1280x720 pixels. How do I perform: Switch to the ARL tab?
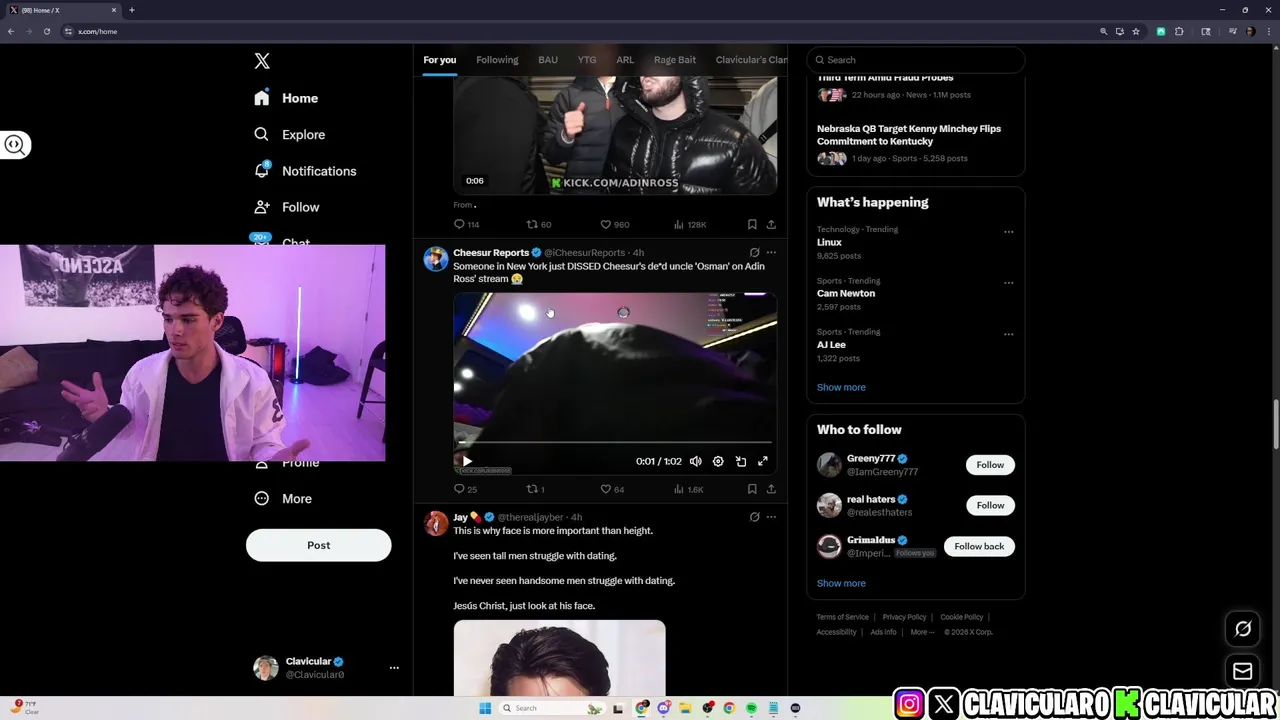[x=625, y=60]
